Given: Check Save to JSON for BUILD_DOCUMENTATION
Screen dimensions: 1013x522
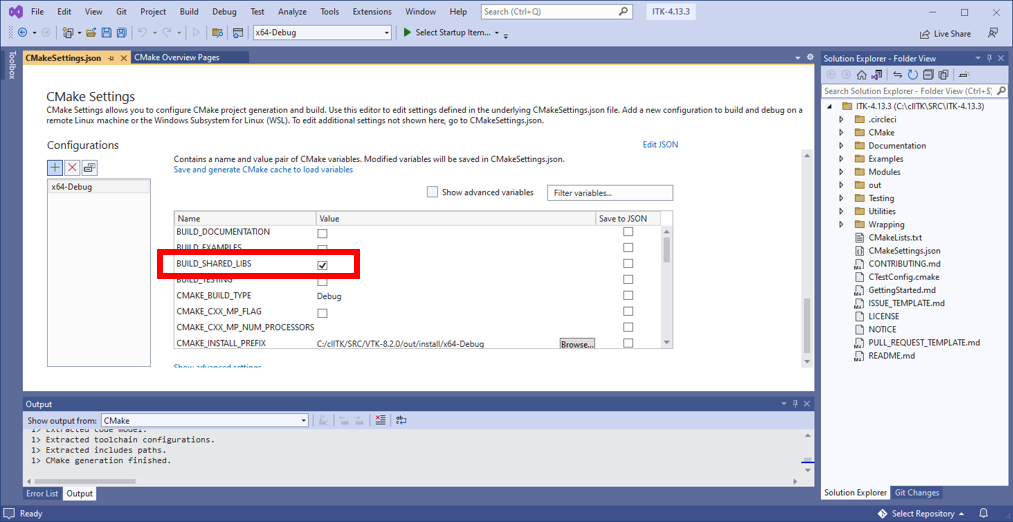Looking at the screenshot, I should point(627,231).
